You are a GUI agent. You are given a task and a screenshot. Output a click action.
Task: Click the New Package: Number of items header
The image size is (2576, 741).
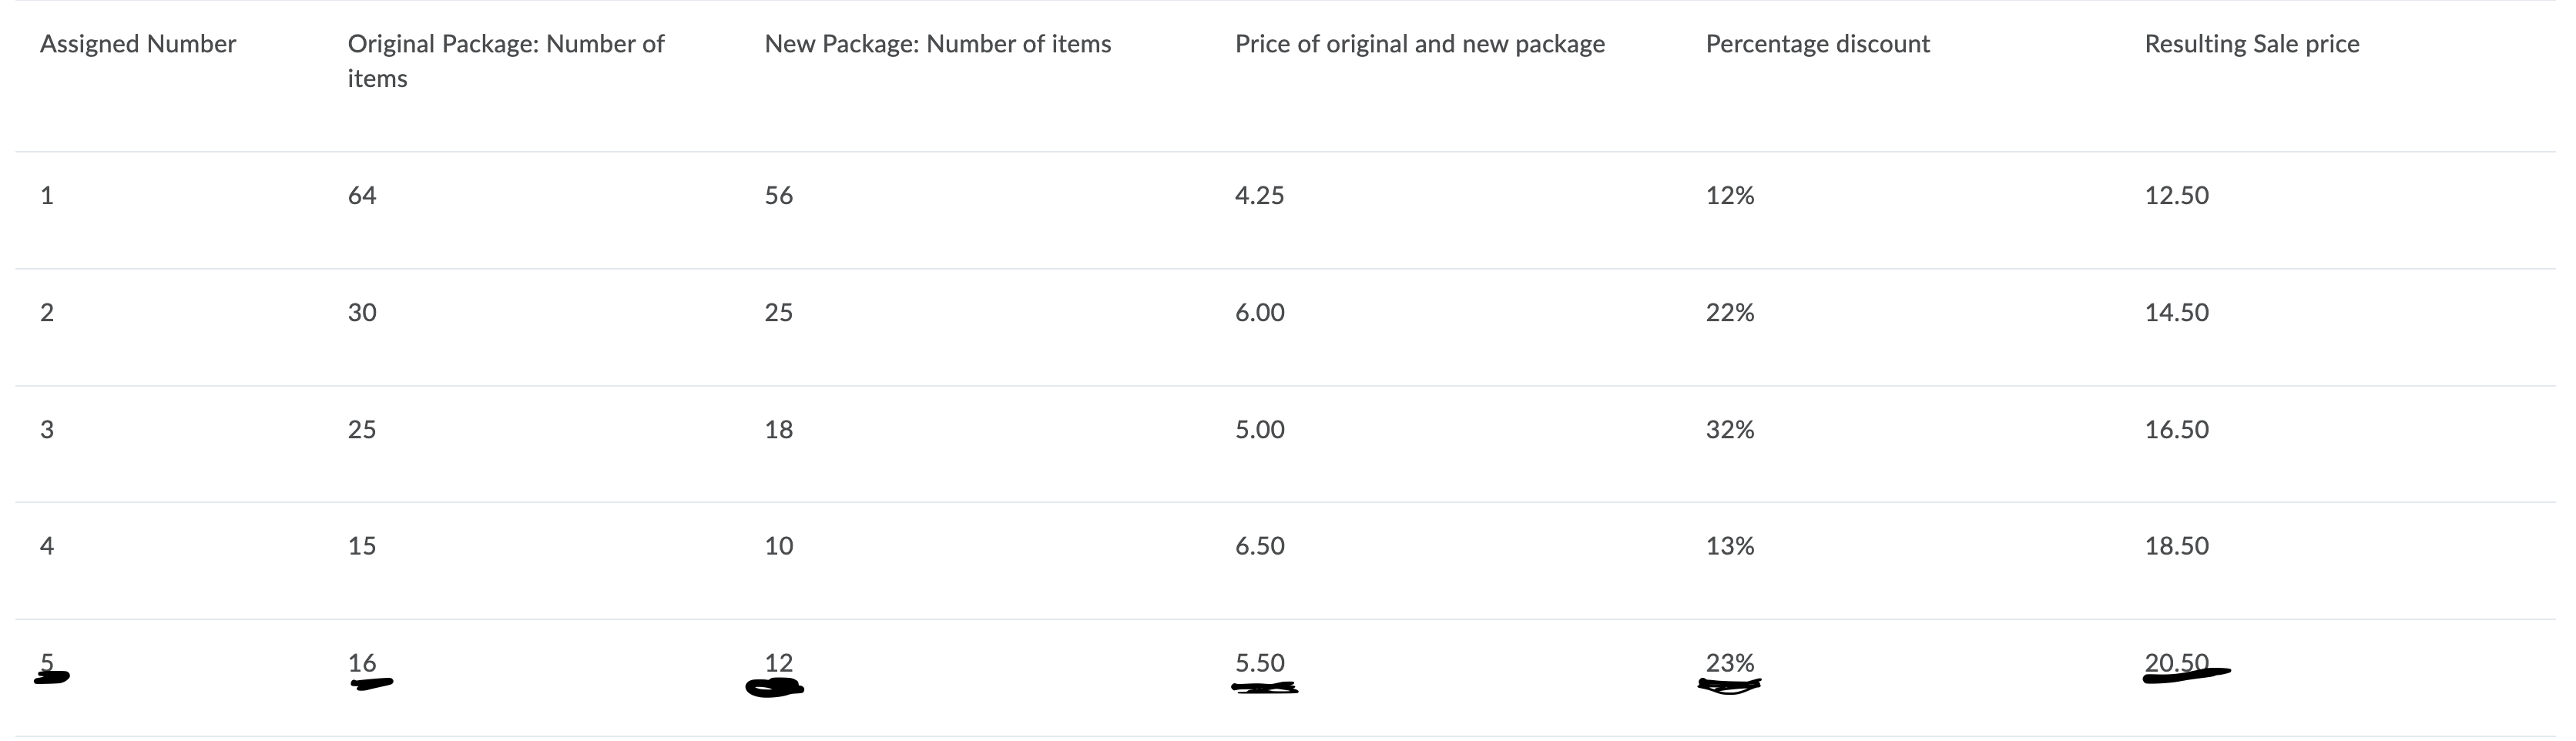937,44
